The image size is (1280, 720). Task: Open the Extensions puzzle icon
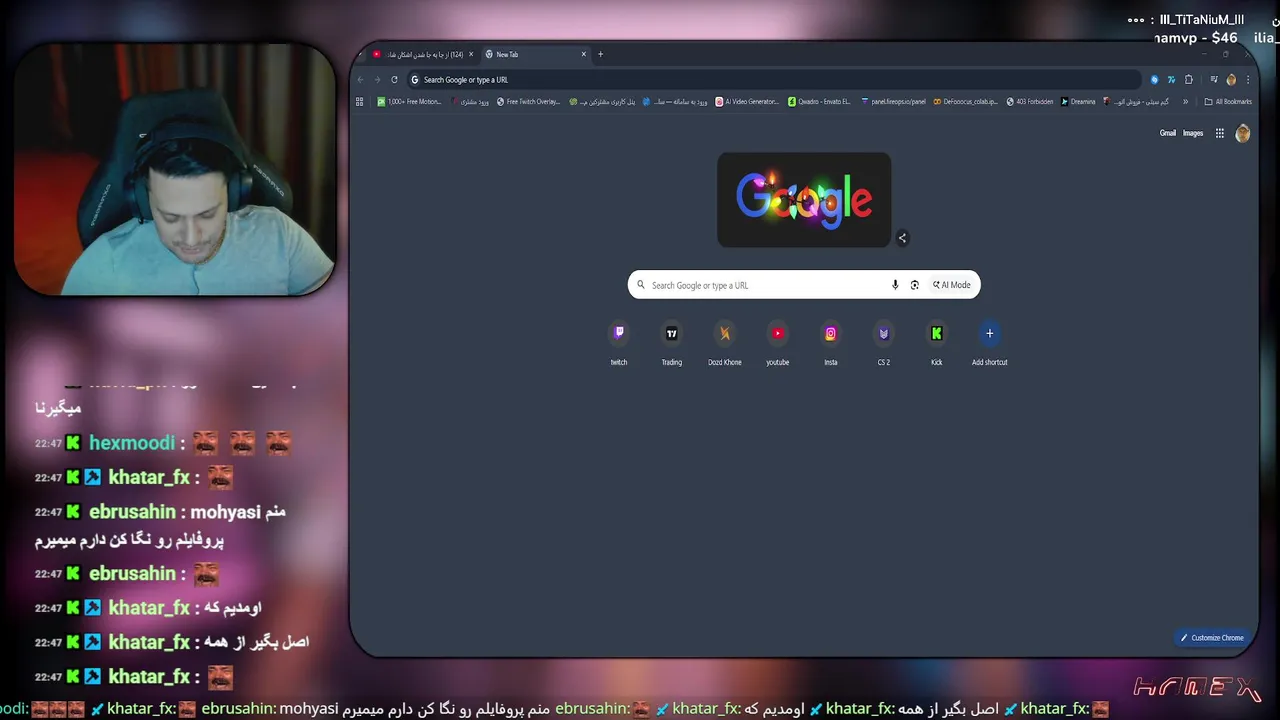(1189, 80)
